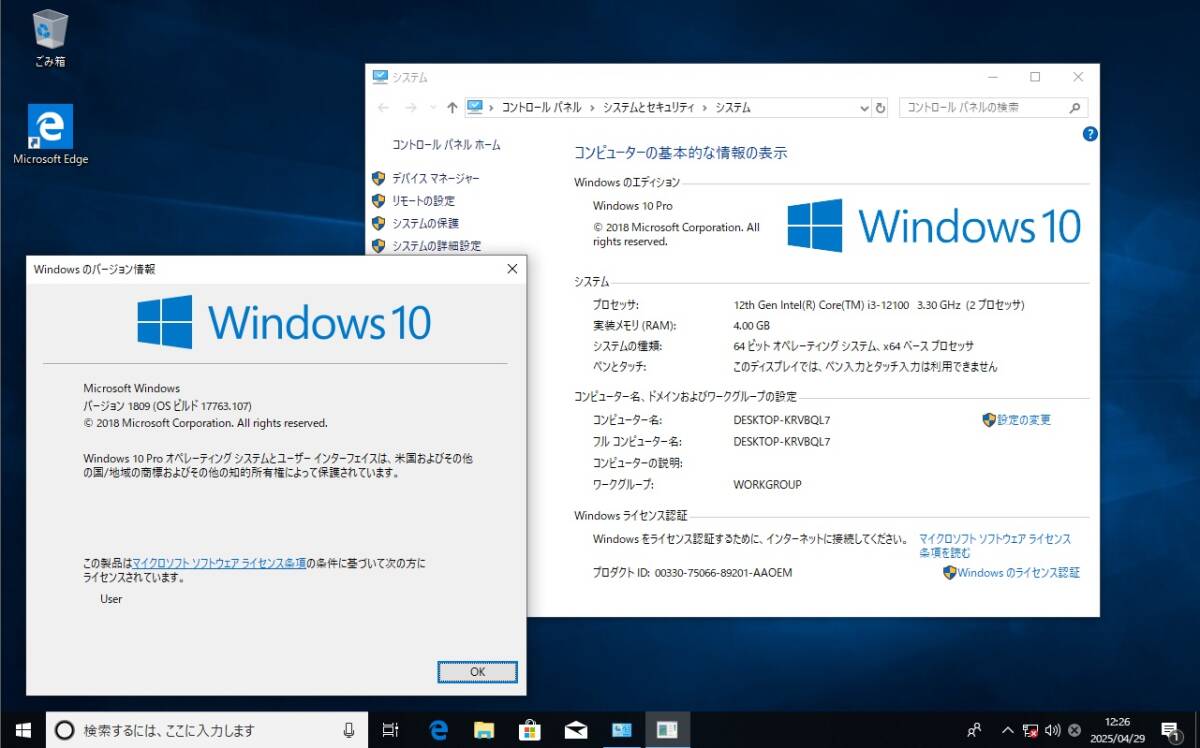1200x748 pixels.
Task: Click the heading "コンピューターの基本的な情報の表示"
Action: coord(680,153)
